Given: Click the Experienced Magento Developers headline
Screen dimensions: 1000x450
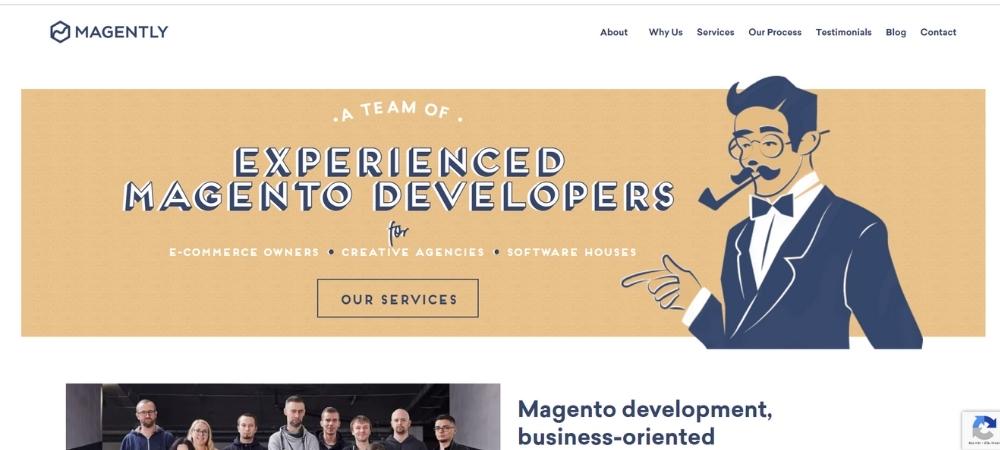Looking at the screenshot, I should tap(399, 179).
